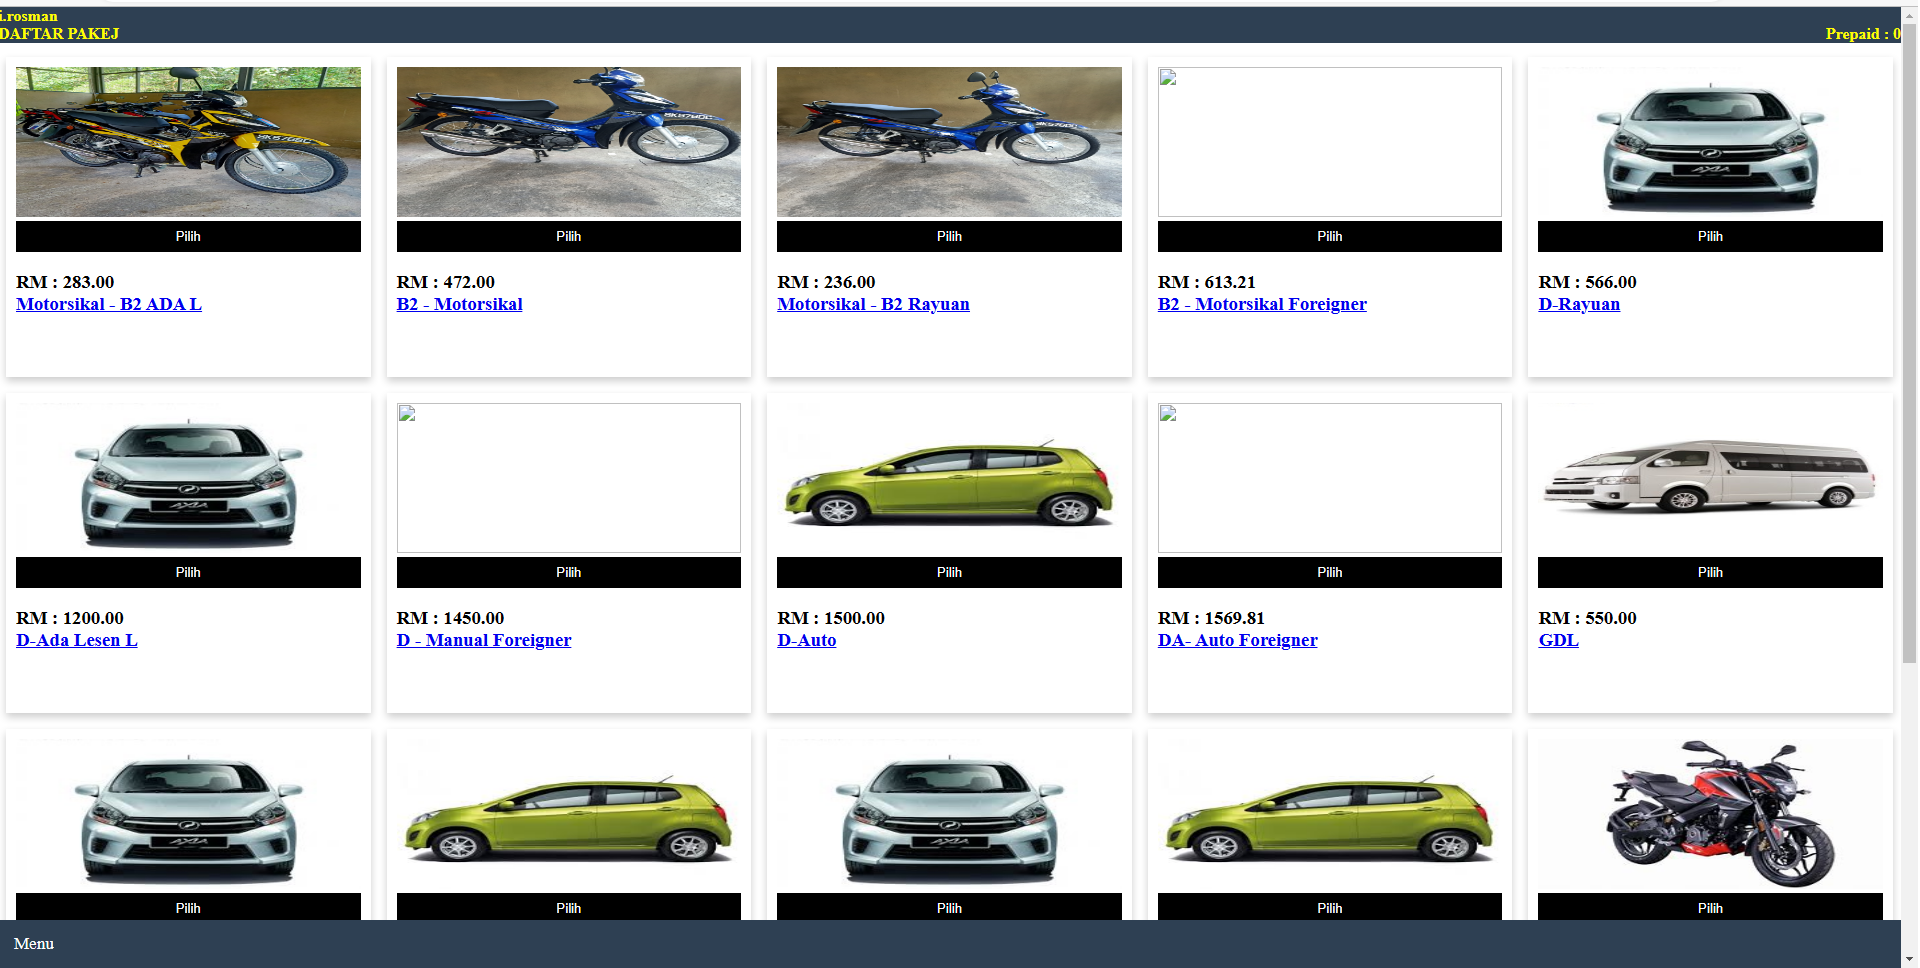
Task: Click the broken image for D - Manual Foreigner
Action: click(x=568, y=478)
